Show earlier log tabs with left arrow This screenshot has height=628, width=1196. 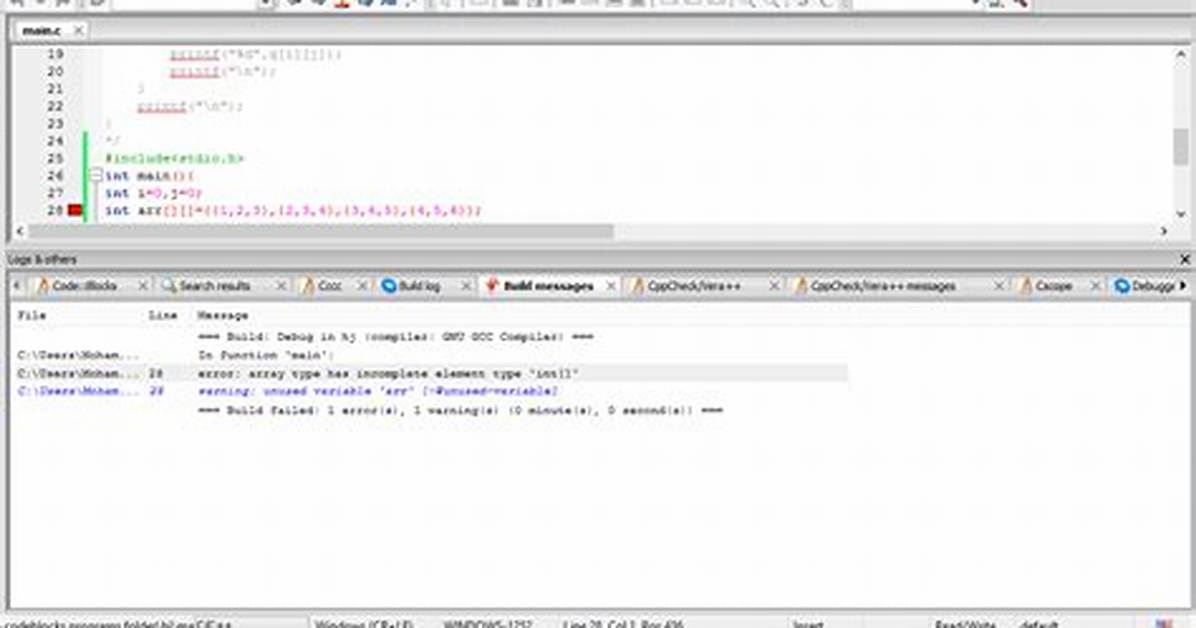point(17,286)
